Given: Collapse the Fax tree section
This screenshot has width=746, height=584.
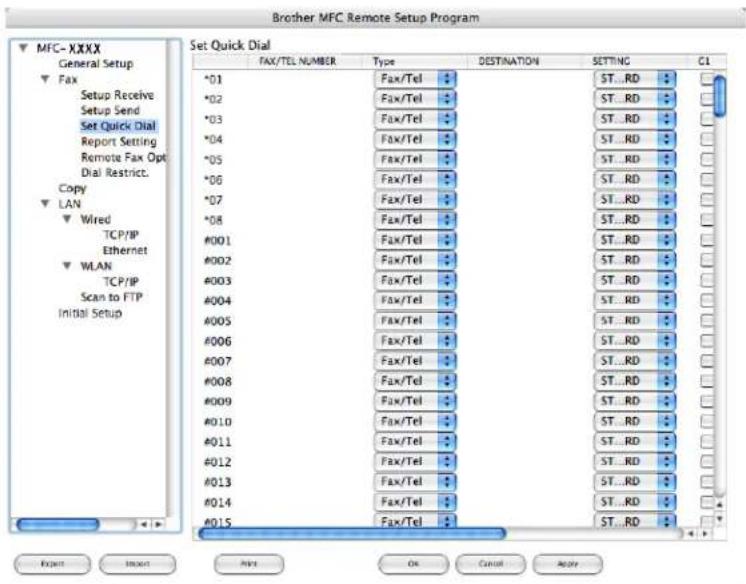Looking at the screenshot, I should pos(45,79).
